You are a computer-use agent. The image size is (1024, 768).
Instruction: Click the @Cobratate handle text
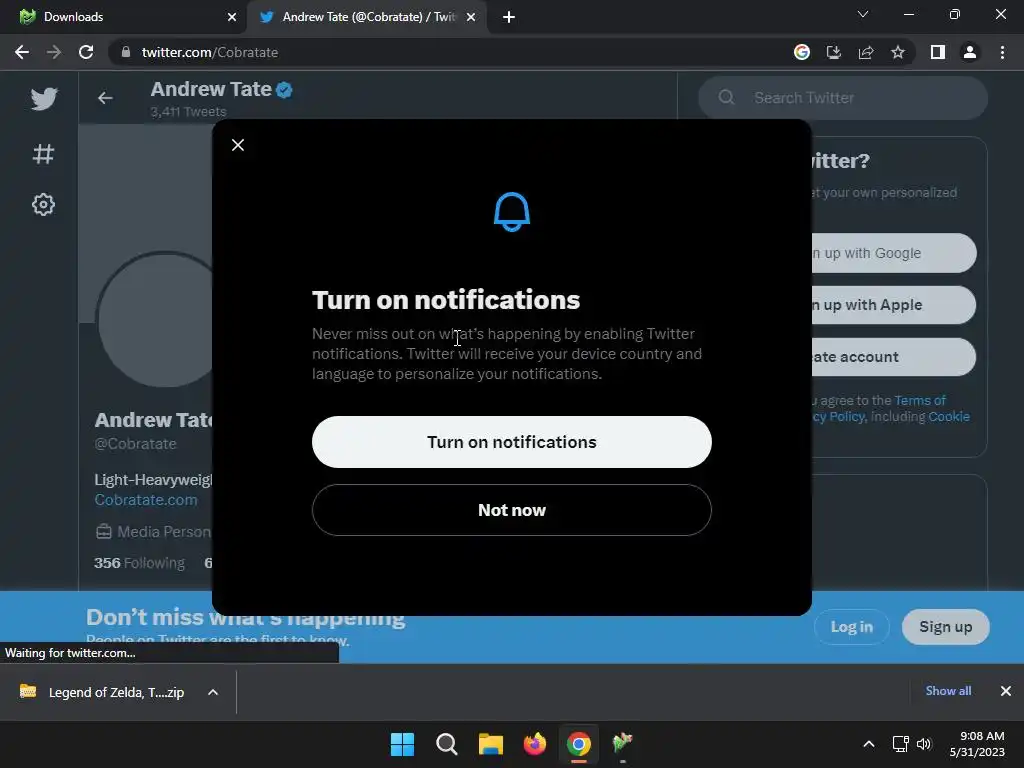coord(135,444)
